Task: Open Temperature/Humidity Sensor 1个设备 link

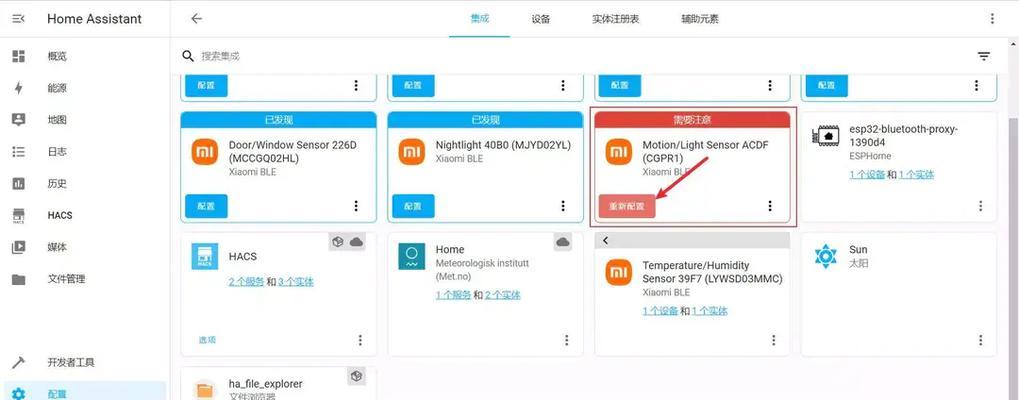Action: [x=660, y=311]
